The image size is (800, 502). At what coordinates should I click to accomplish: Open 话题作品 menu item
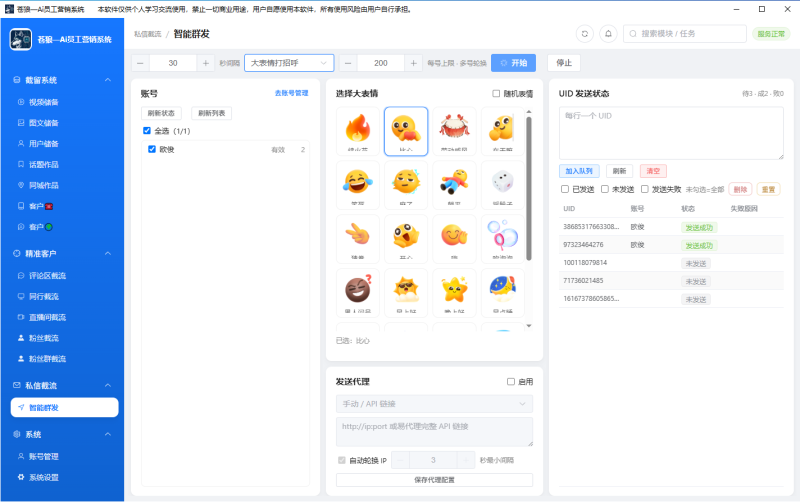click(43, 165)
